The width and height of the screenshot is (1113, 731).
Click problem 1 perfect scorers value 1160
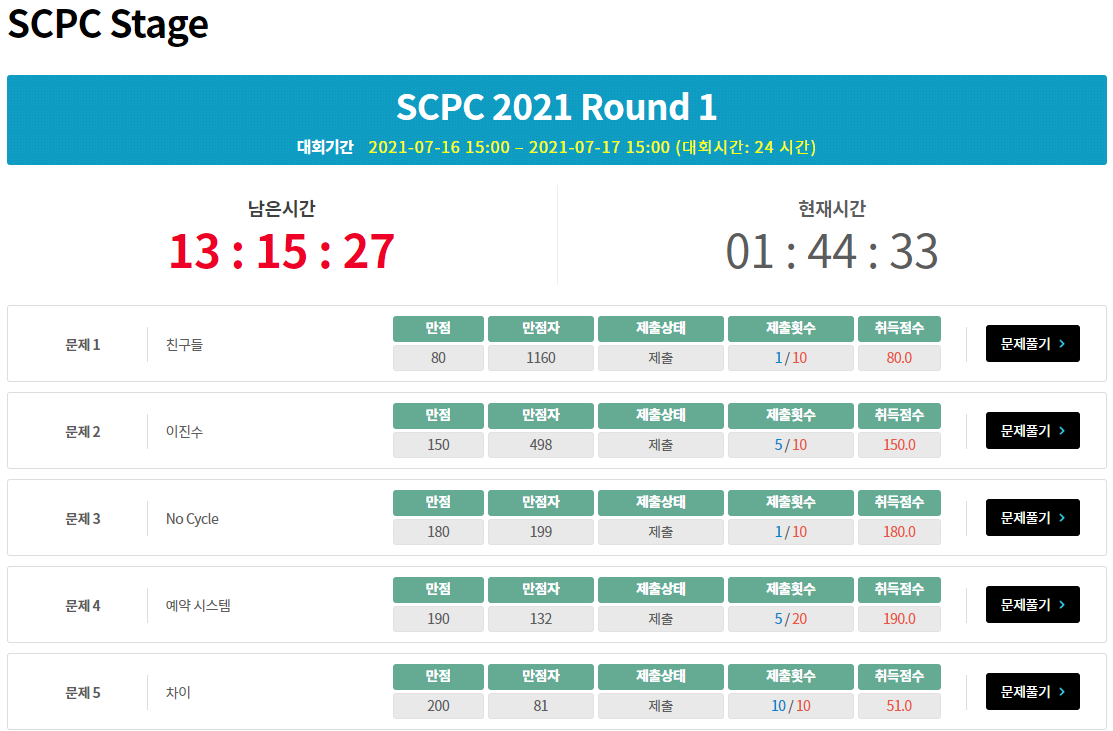(541, 358)
